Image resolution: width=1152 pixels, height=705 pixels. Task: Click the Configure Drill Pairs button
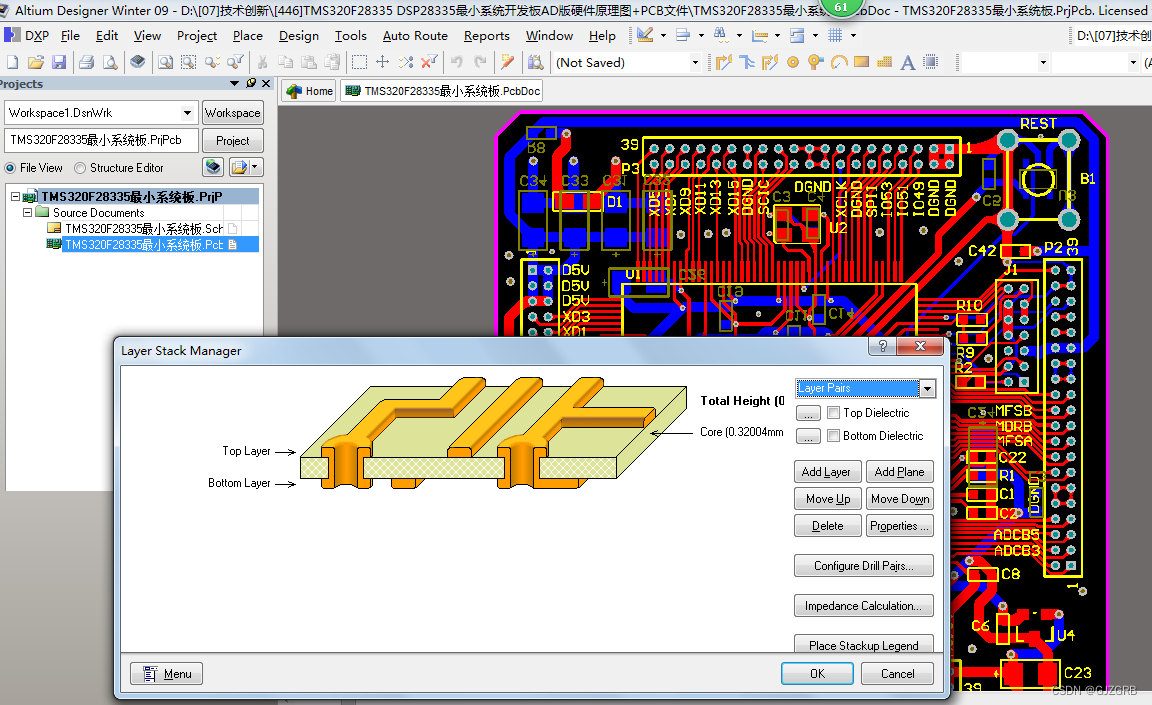(x=864, y=565)
